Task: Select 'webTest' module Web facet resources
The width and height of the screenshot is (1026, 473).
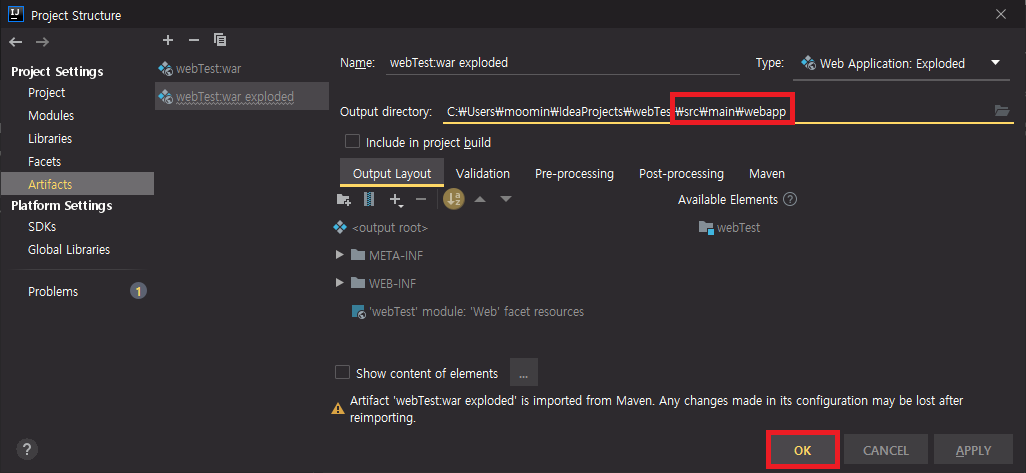Action: (x=468, y=311)
